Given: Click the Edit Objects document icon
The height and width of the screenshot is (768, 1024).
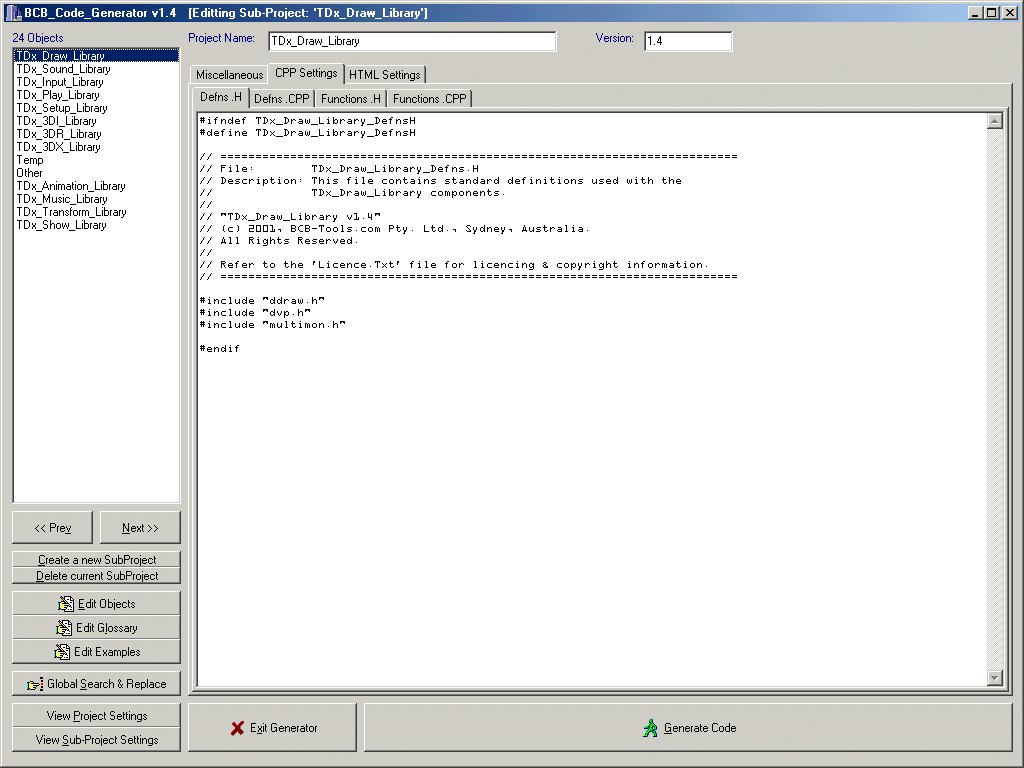Looking at the screenshot, I should (x=67, y=604).
